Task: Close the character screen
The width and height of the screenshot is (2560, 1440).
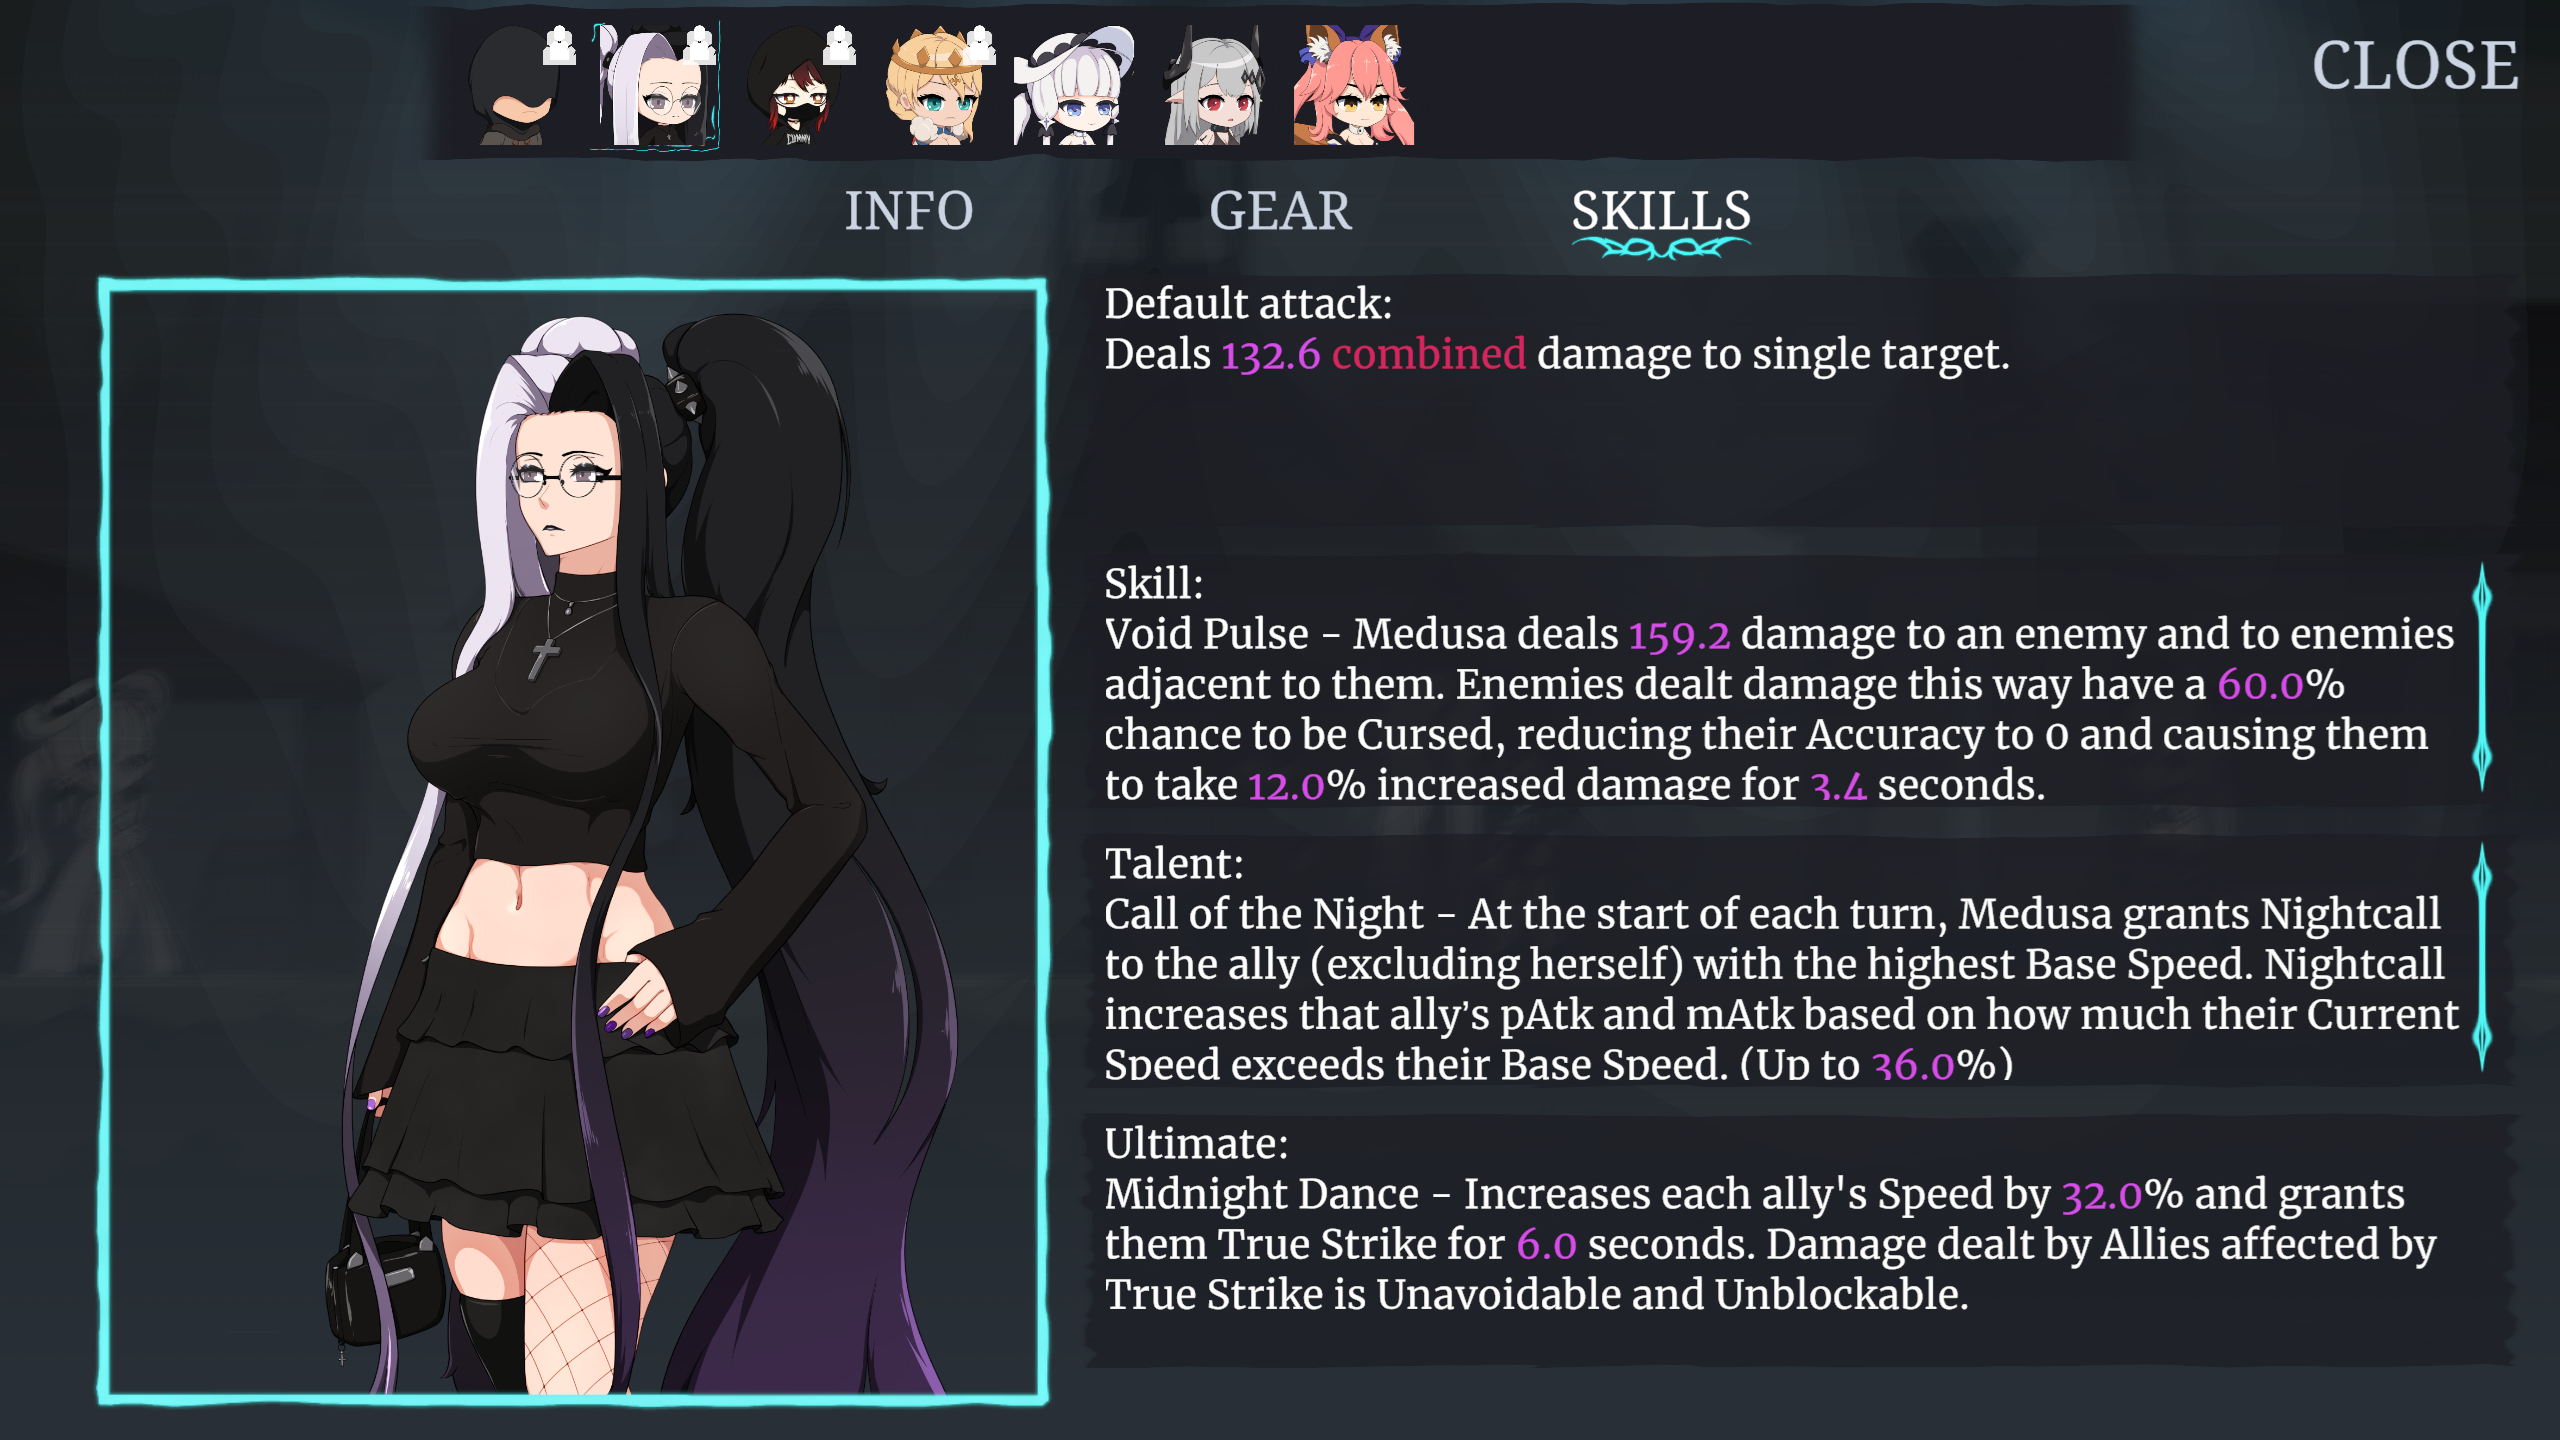Action: click(x=2415, y=66)
